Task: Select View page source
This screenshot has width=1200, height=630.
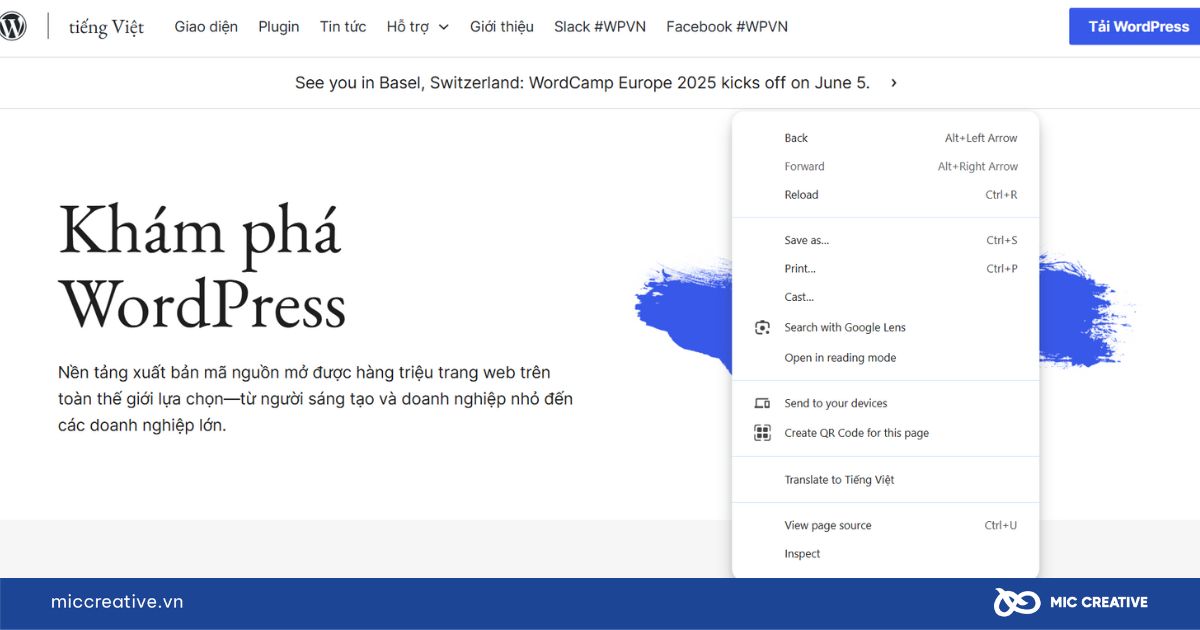Action: click(886, 525)
